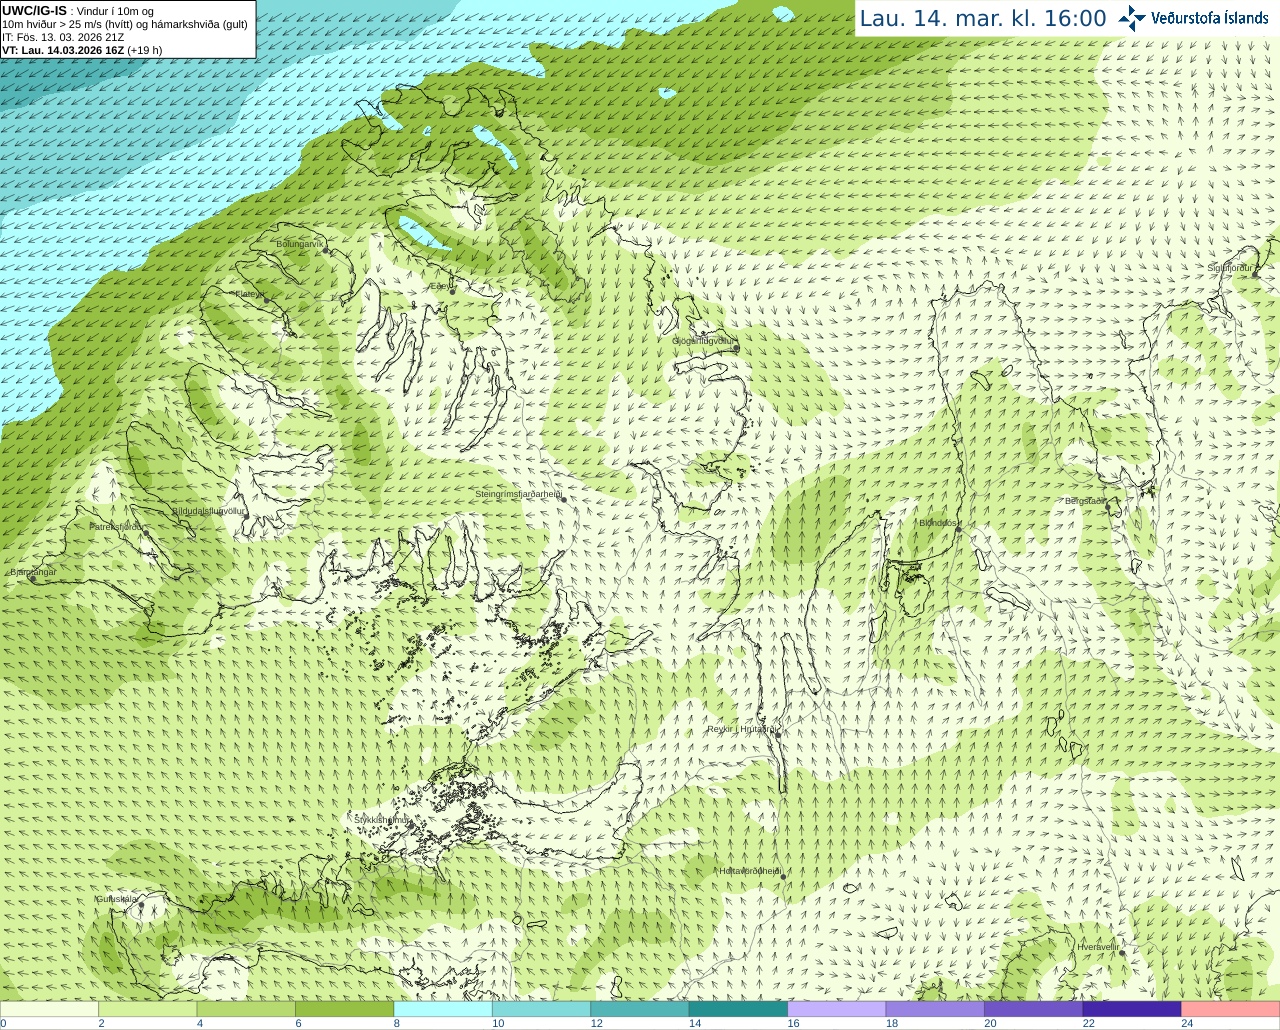Image resolution: width=1280 pixels, height=1030 pixels.
Task: Click the Flateyri station label
Action: click(249, 294)
